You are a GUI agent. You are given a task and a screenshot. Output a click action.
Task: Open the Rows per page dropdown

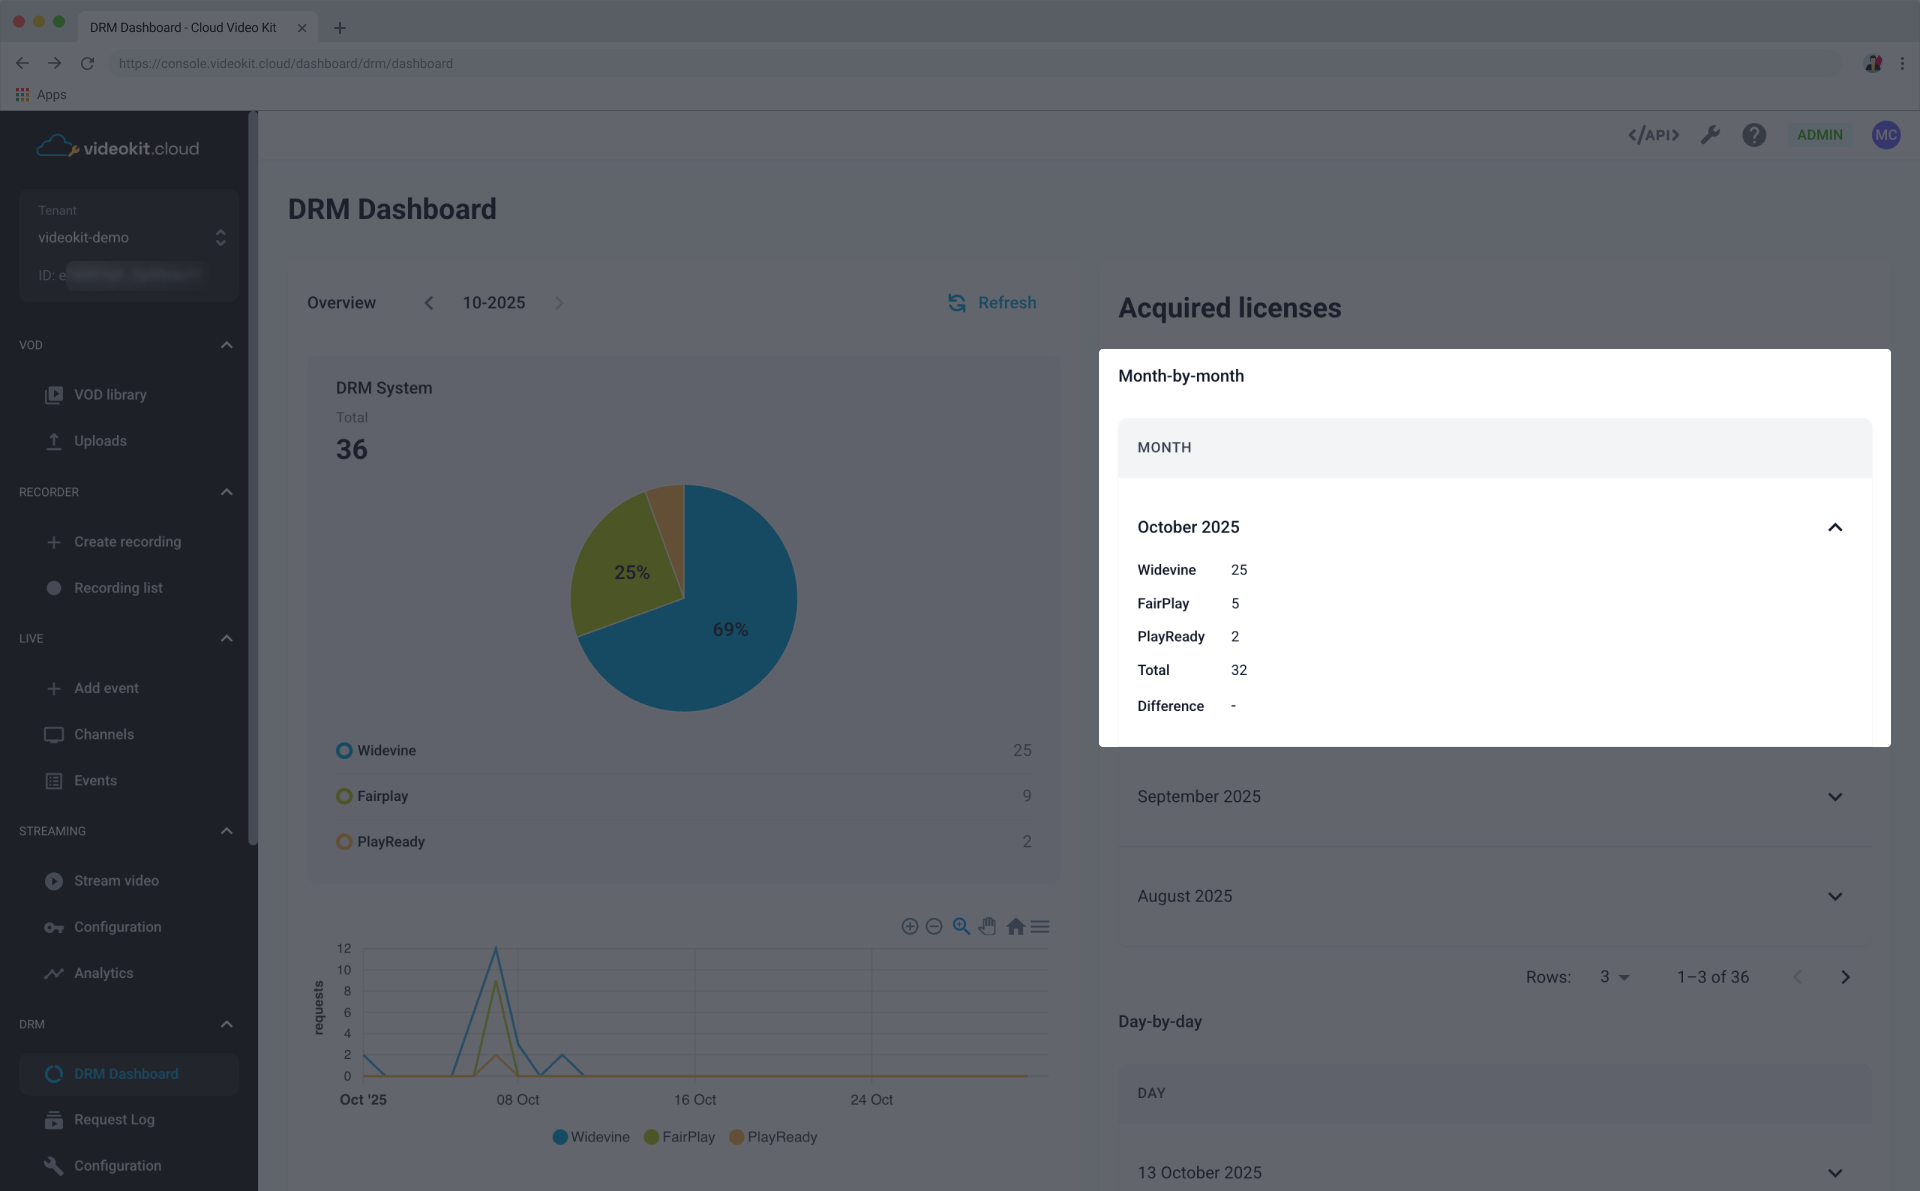(1613, 977)
